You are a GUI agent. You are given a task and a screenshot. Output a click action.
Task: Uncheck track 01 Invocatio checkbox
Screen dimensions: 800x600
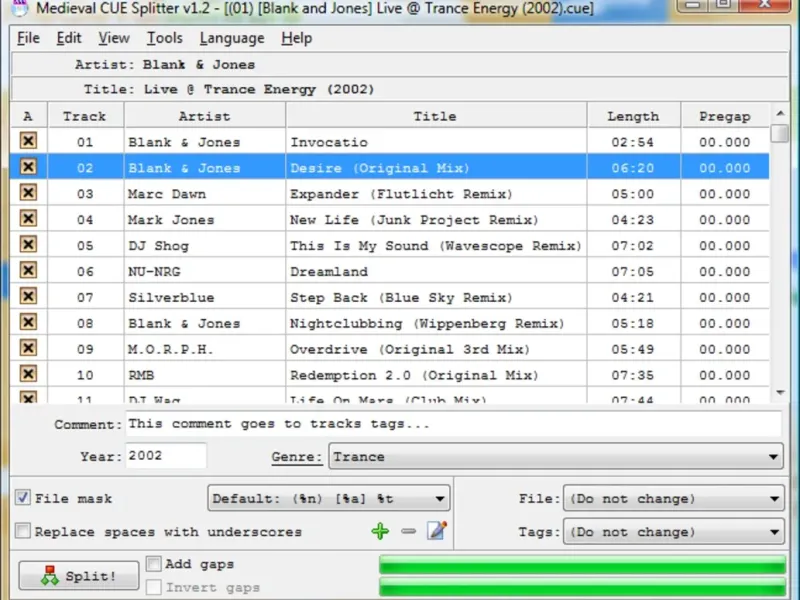pos(28,141)
